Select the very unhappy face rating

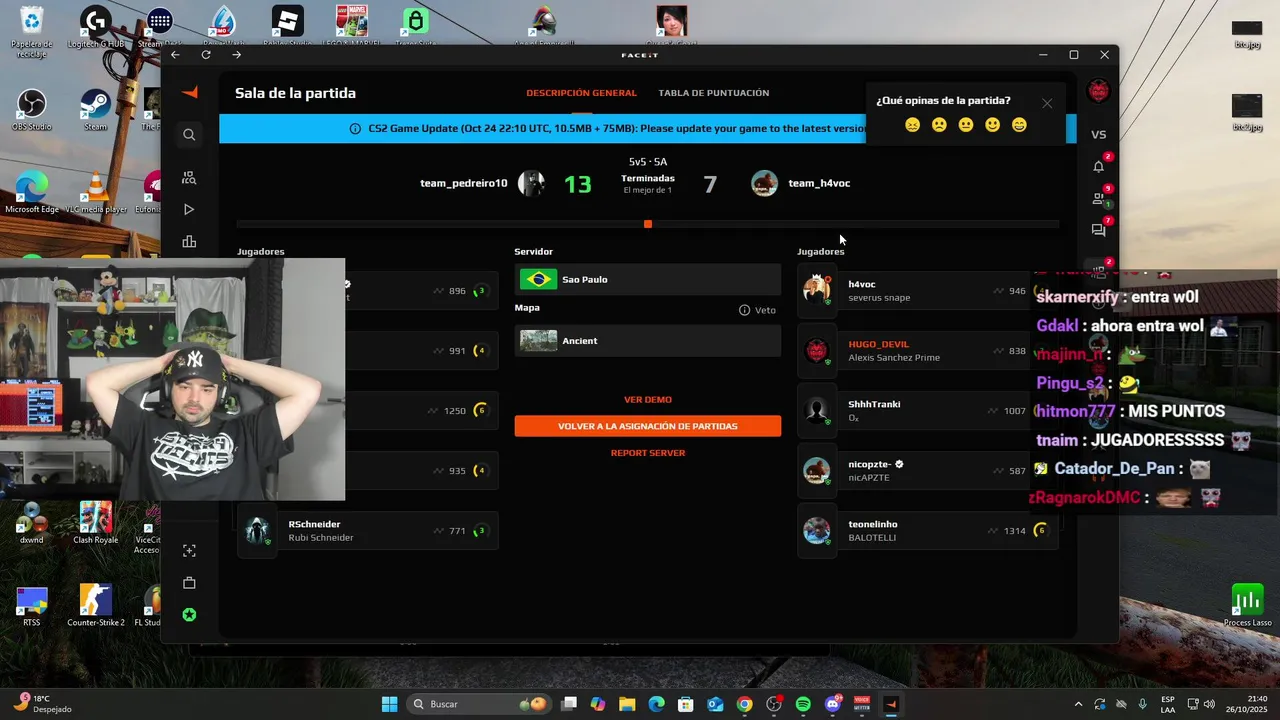pos(912,125)
